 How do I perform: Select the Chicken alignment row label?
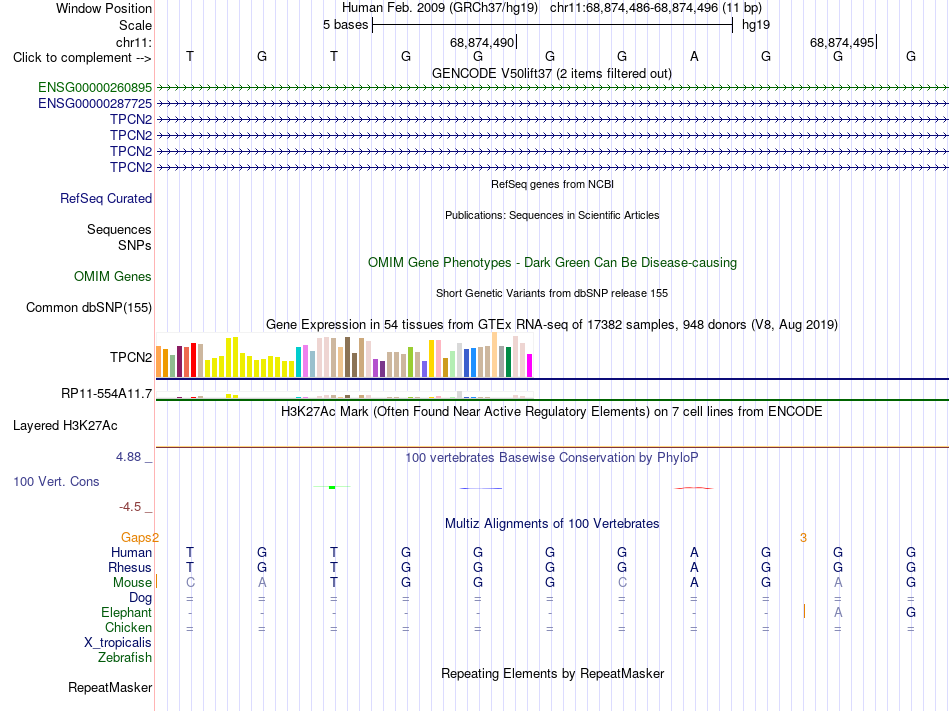click(x=128, y=627)
